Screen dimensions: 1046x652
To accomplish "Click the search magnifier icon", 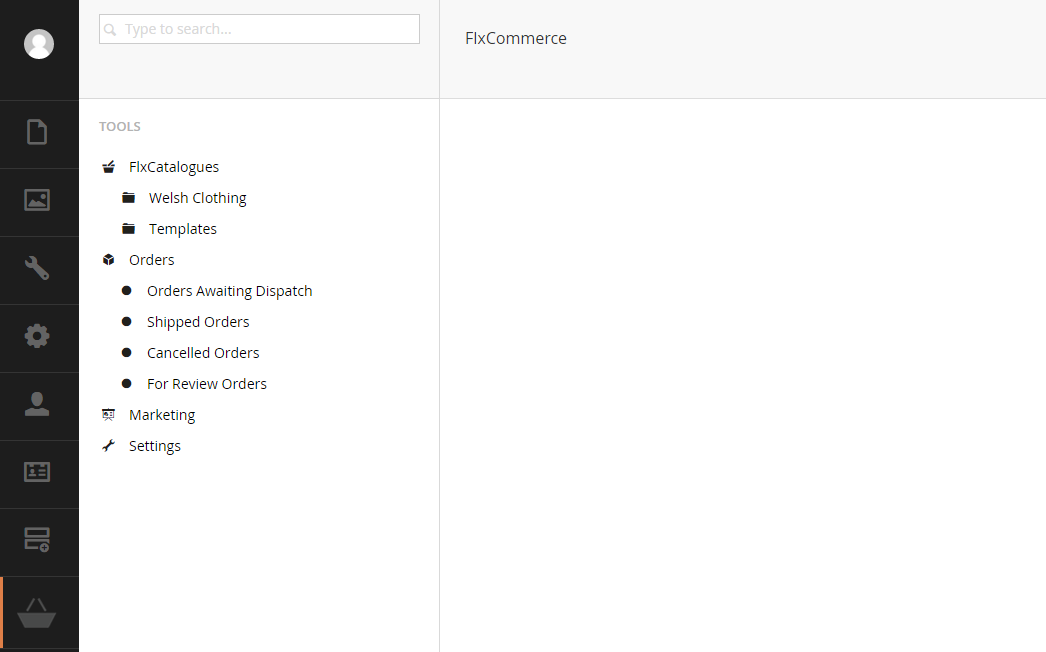I will [x=111, y=29].
